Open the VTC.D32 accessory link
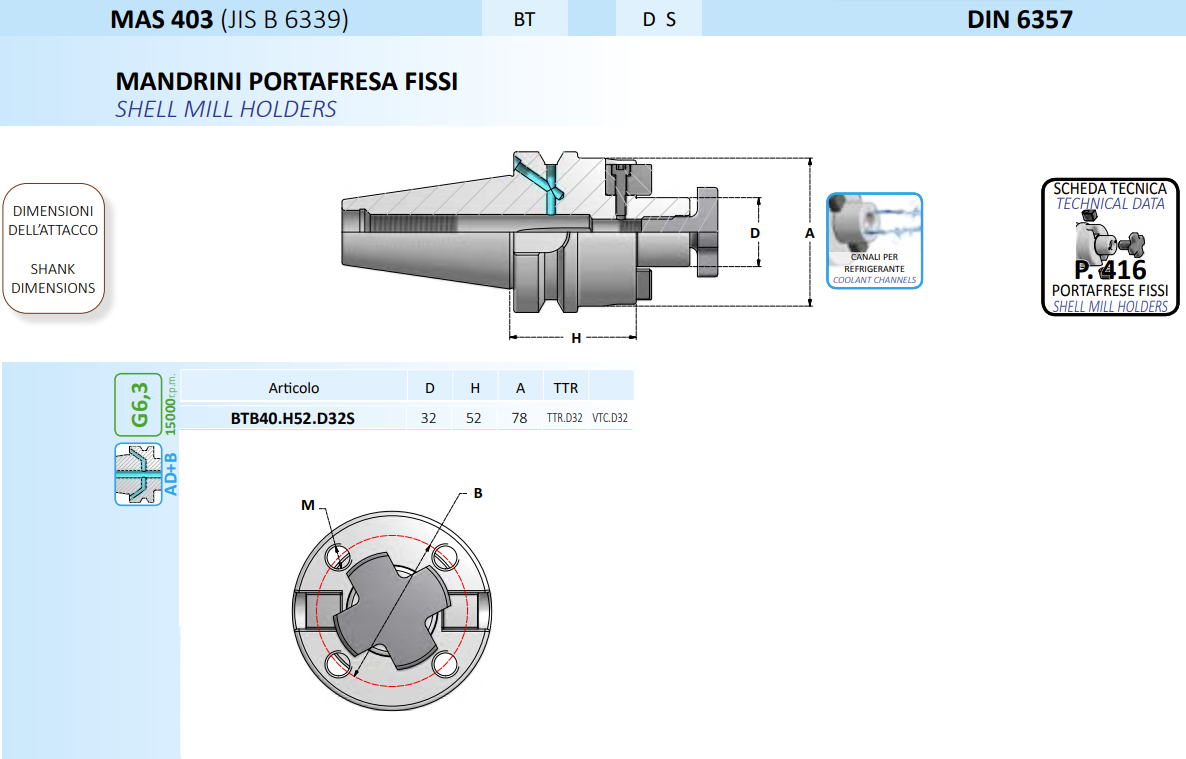Viewport: 1186px width, 759px height. pos(610,418)
